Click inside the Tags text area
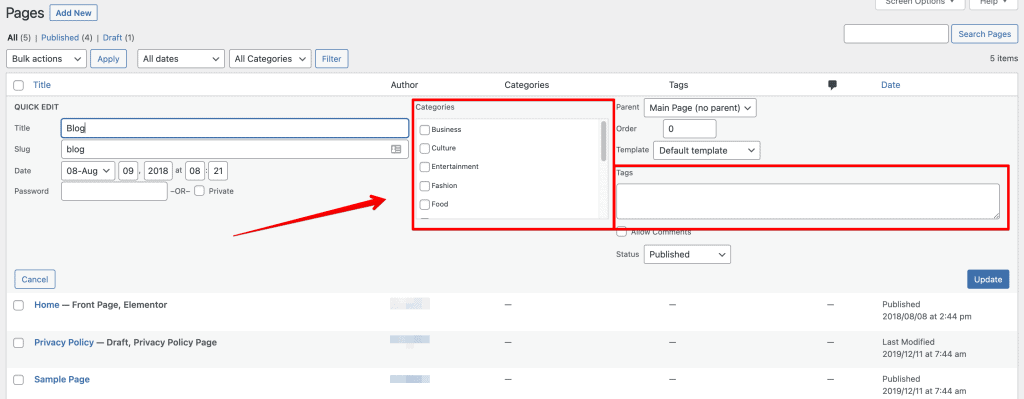The width and height of the screenshot is (1024, 399). pos(808,201)
